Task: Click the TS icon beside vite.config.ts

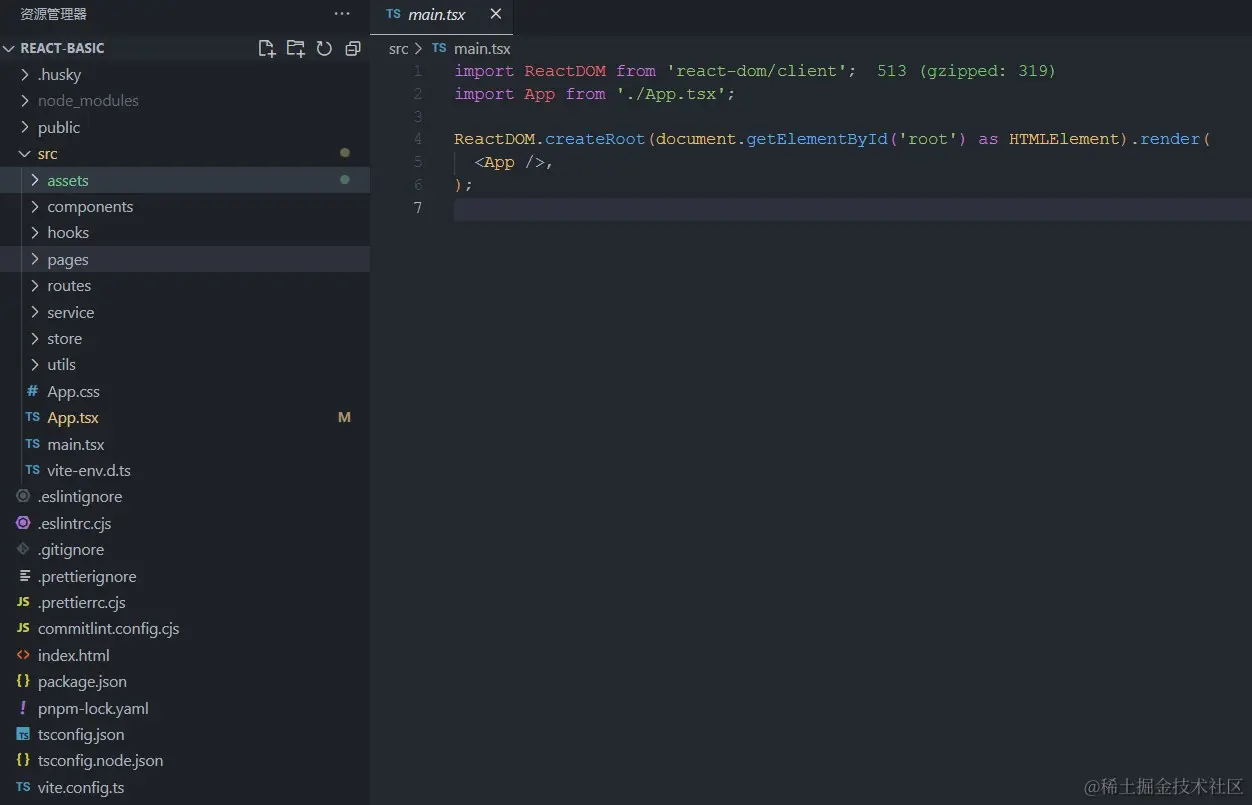Action: [x=23, y=787]
